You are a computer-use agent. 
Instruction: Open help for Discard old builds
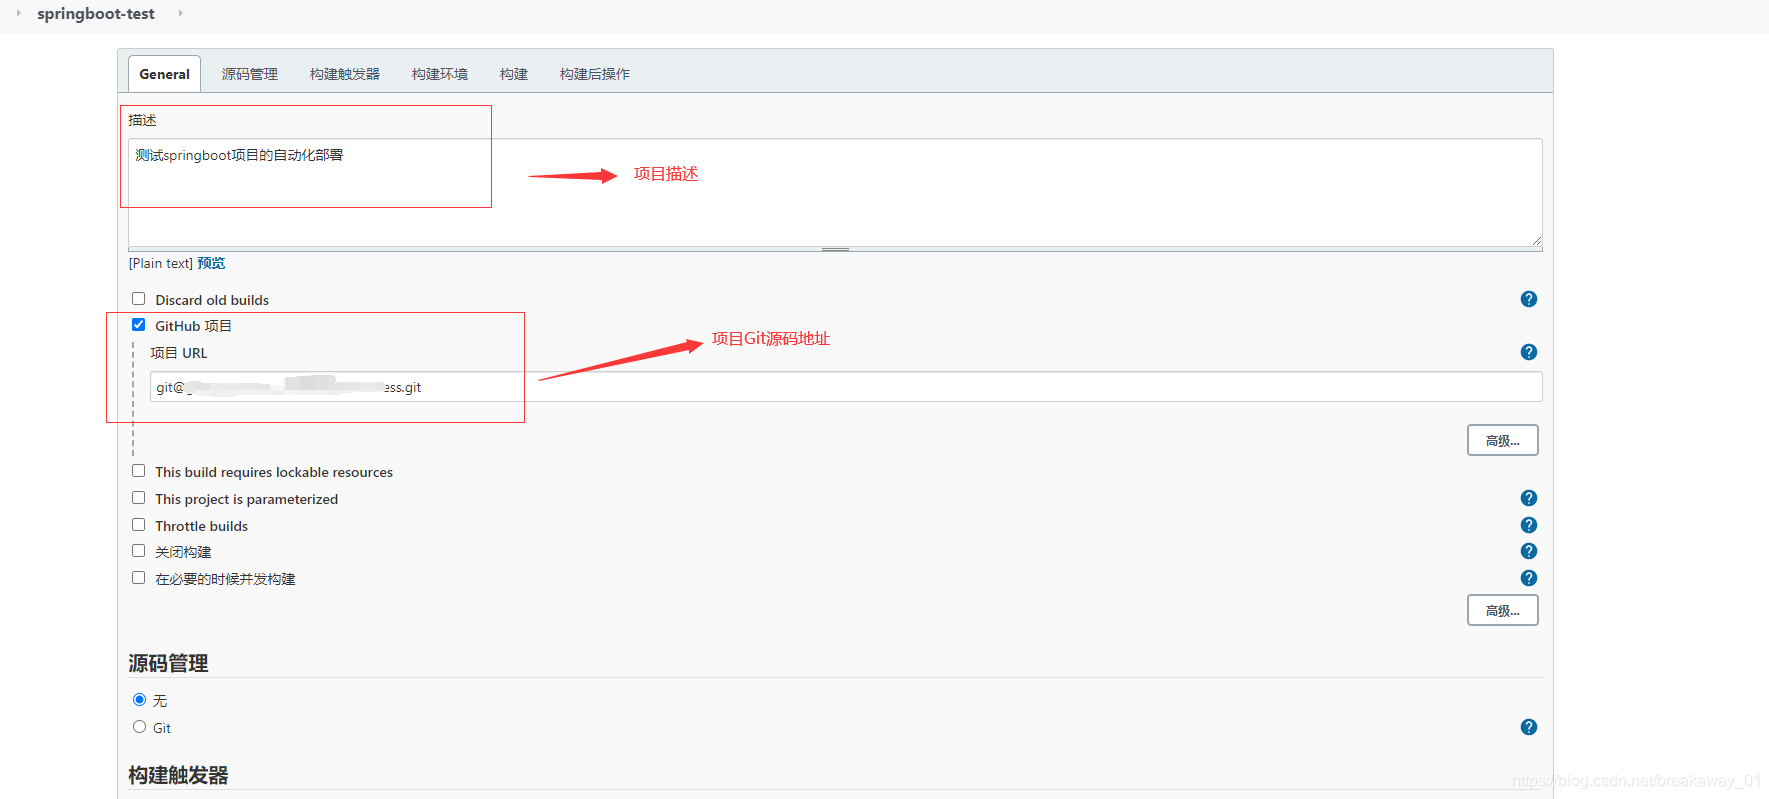(x=1528, y=299)
